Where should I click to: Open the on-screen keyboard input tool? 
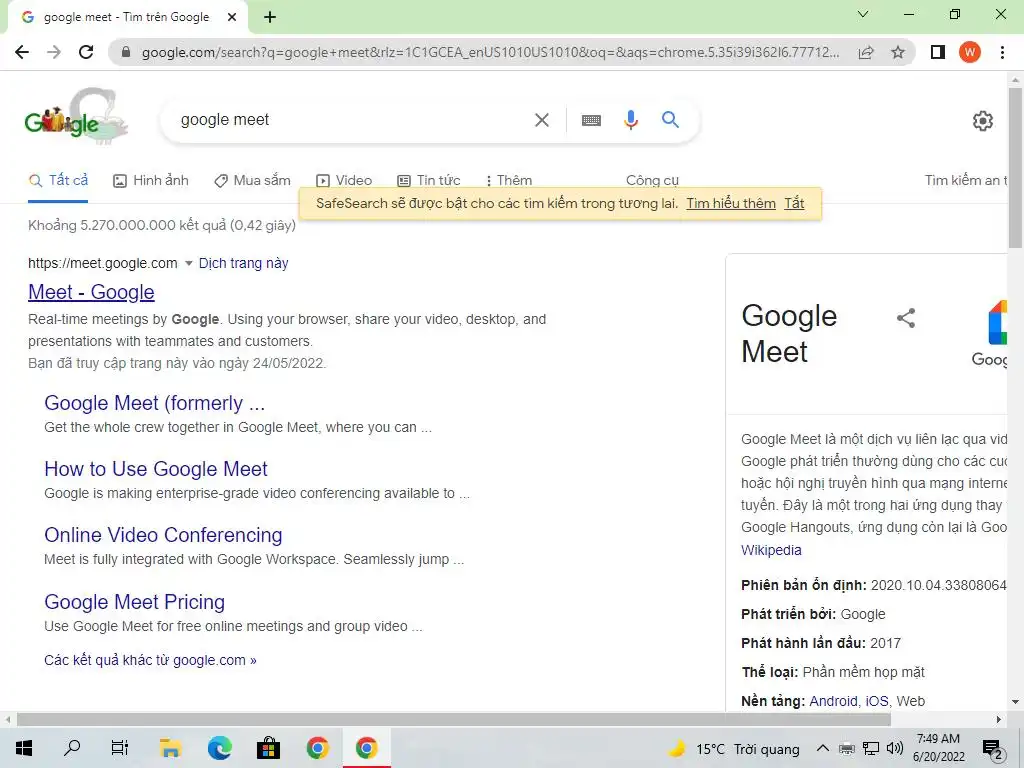591,120
